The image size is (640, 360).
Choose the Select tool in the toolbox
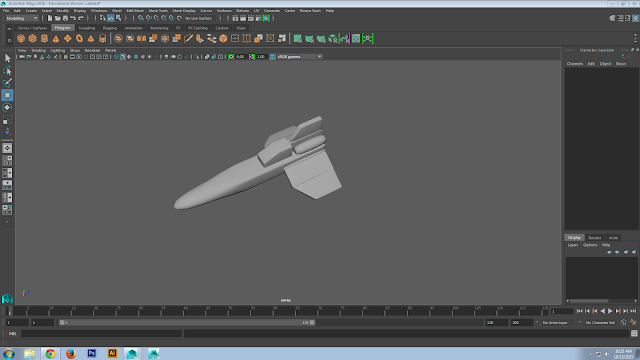click(x=7, y=58)
